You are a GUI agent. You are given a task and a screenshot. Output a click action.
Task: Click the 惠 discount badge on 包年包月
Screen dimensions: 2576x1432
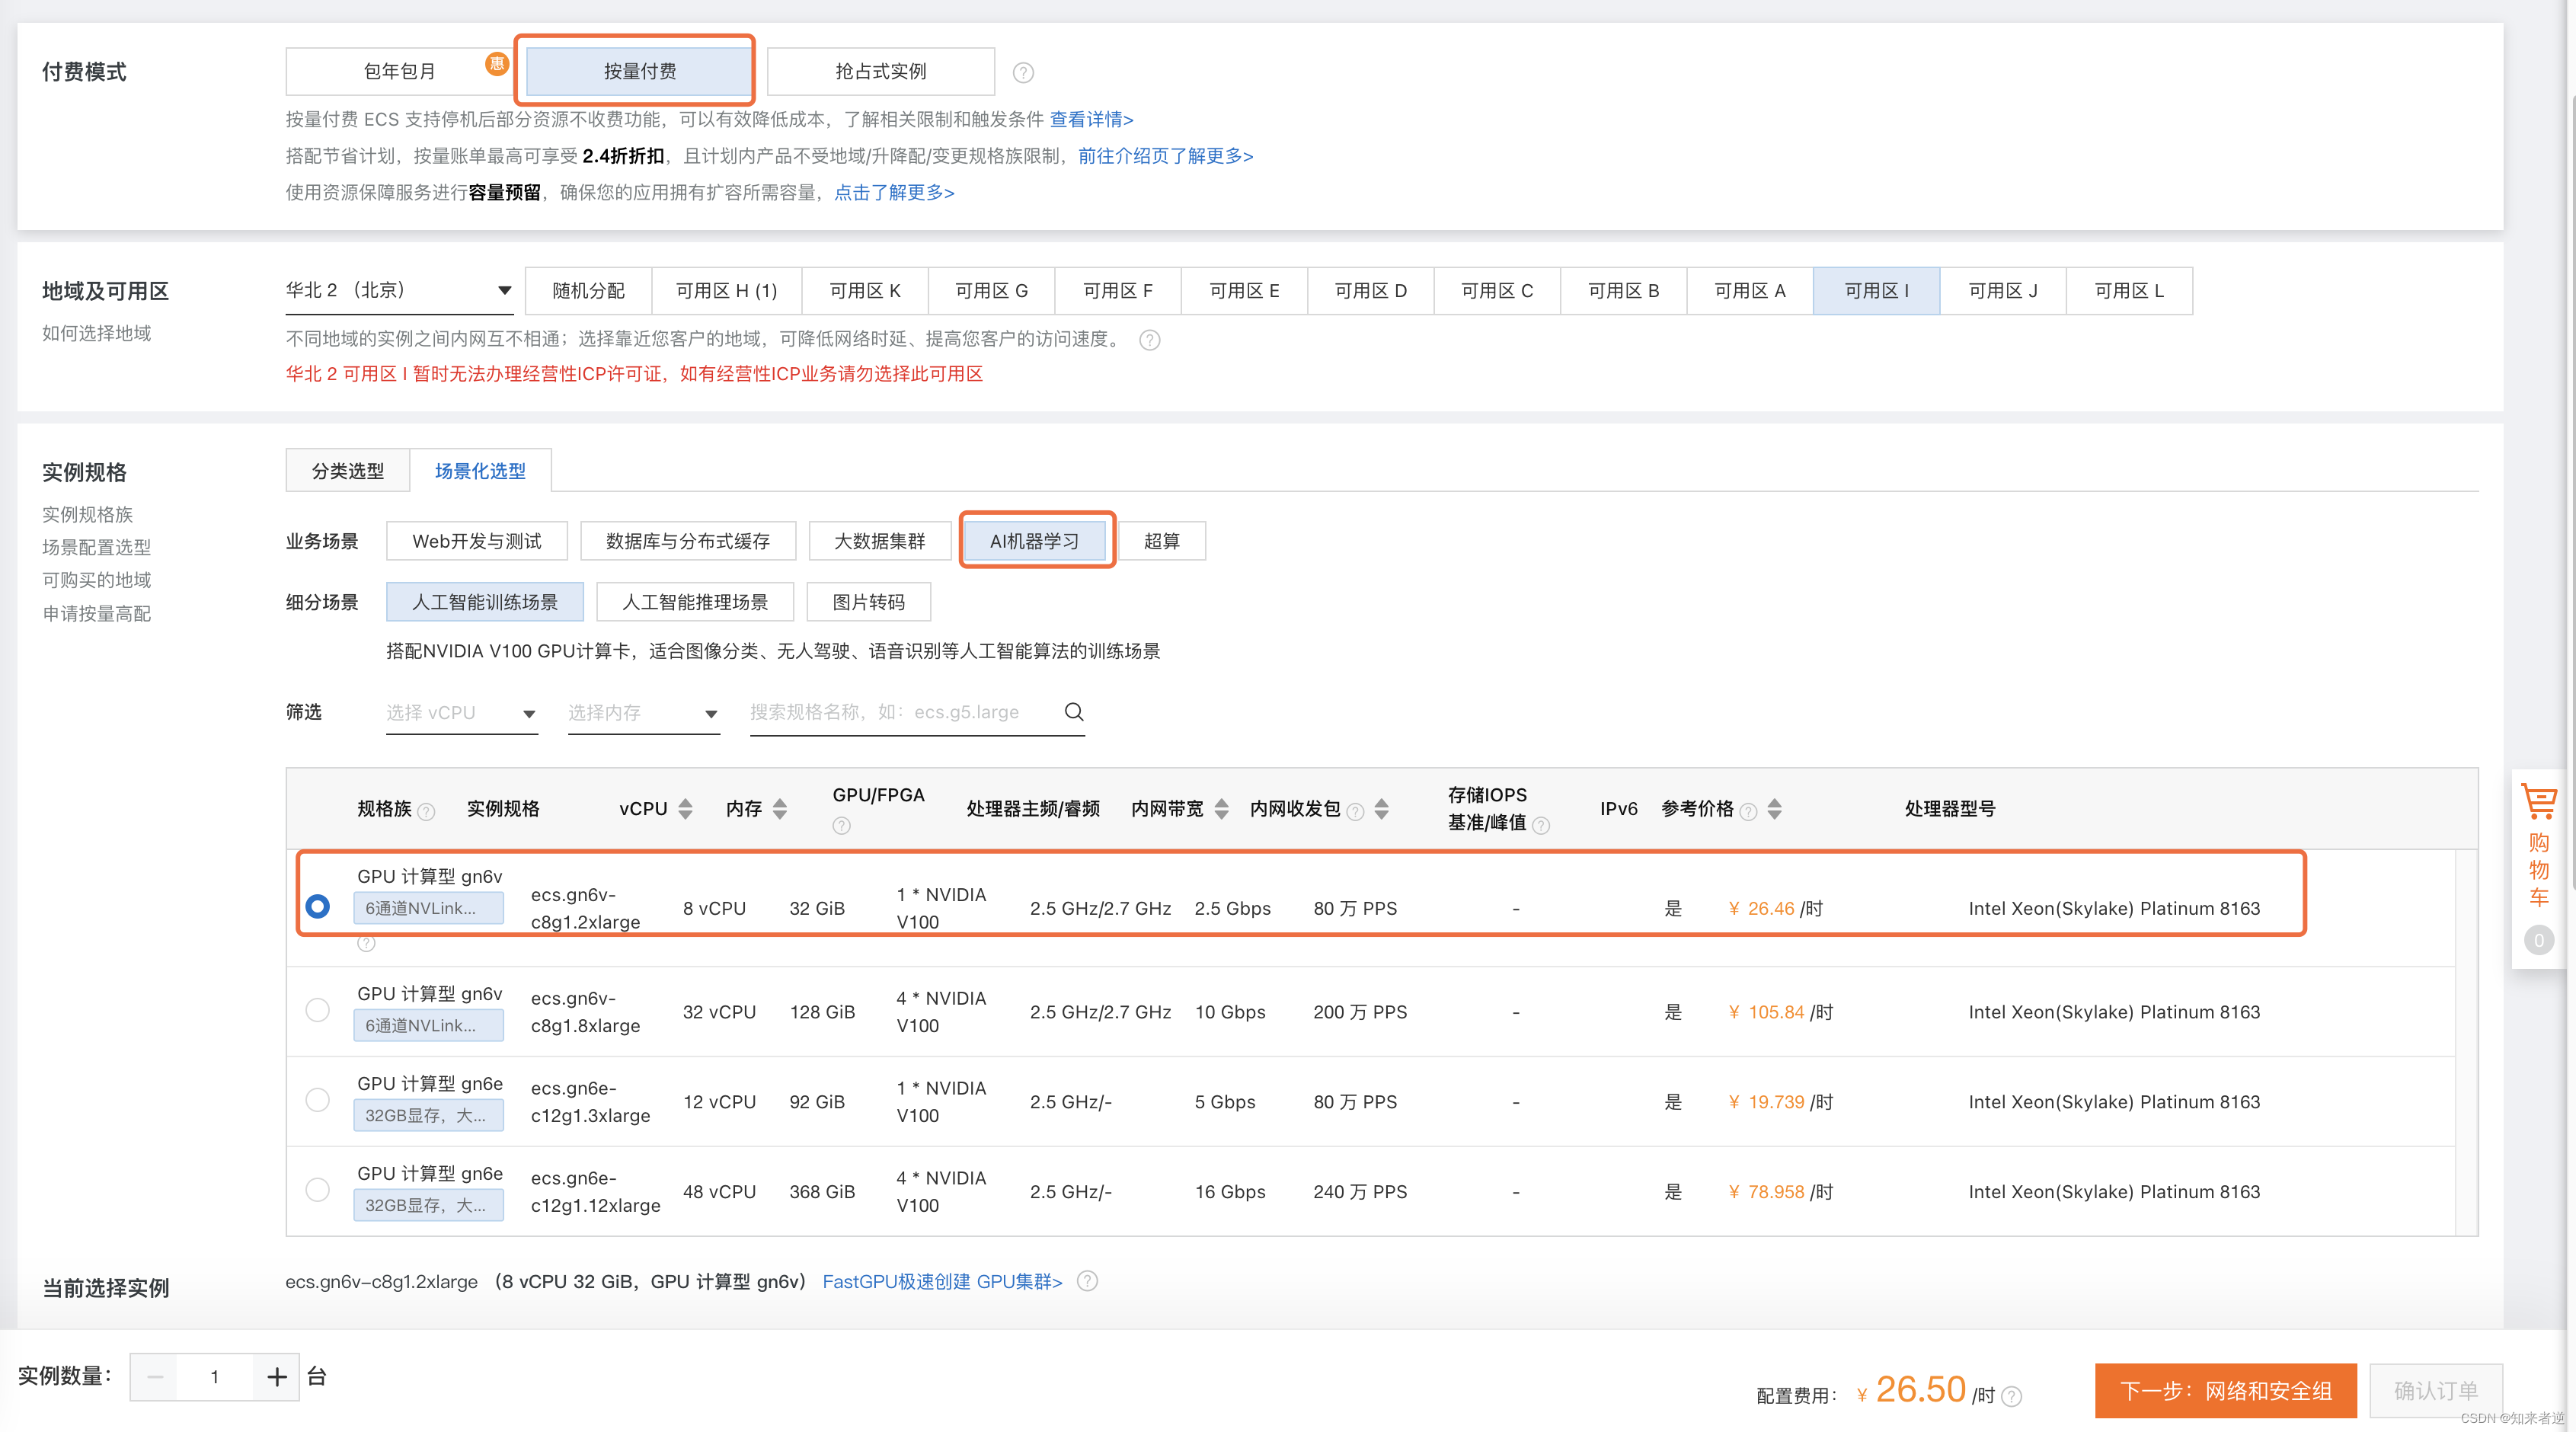tap(497, 64)
